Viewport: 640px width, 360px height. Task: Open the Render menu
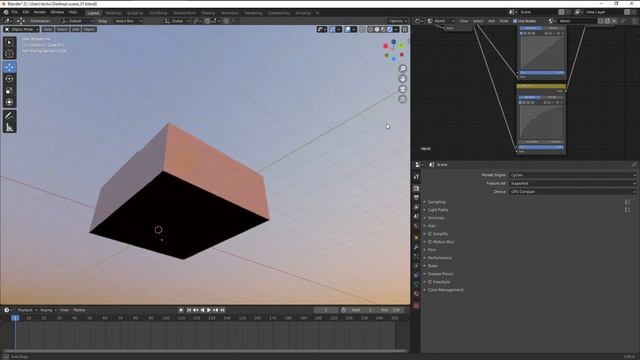[x=40, y=12]
